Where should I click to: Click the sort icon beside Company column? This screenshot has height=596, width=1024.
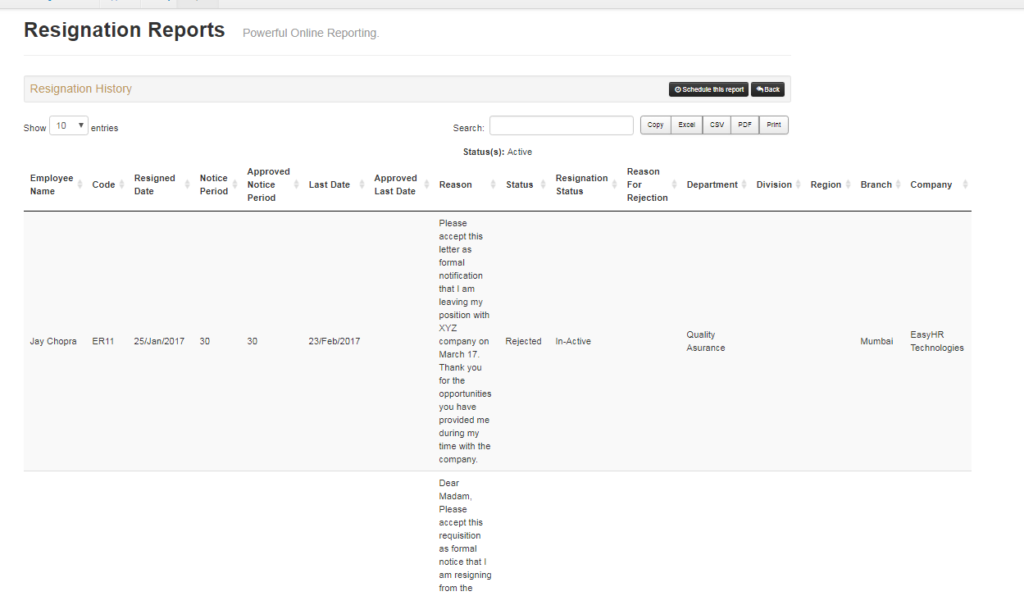pyautogui.click(x=965, y=184)
